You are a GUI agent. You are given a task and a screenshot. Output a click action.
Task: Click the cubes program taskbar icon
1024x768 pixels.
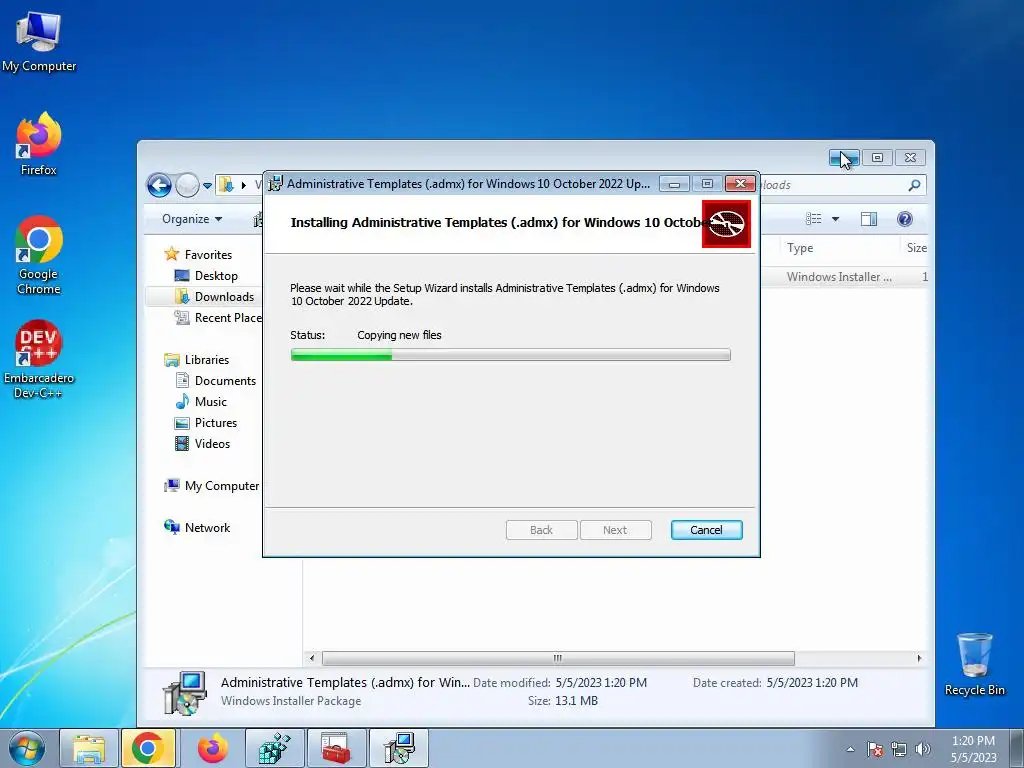[x=274, y=748]
